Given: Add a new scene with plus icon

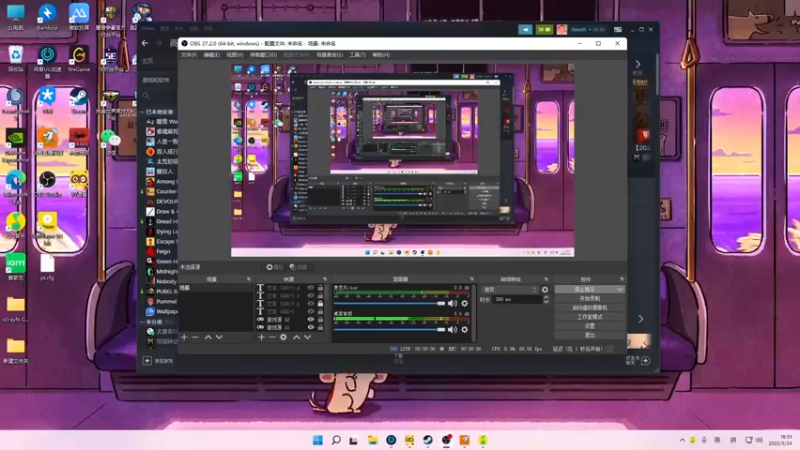Looking at the screenshot, I should tap(184, 337).
